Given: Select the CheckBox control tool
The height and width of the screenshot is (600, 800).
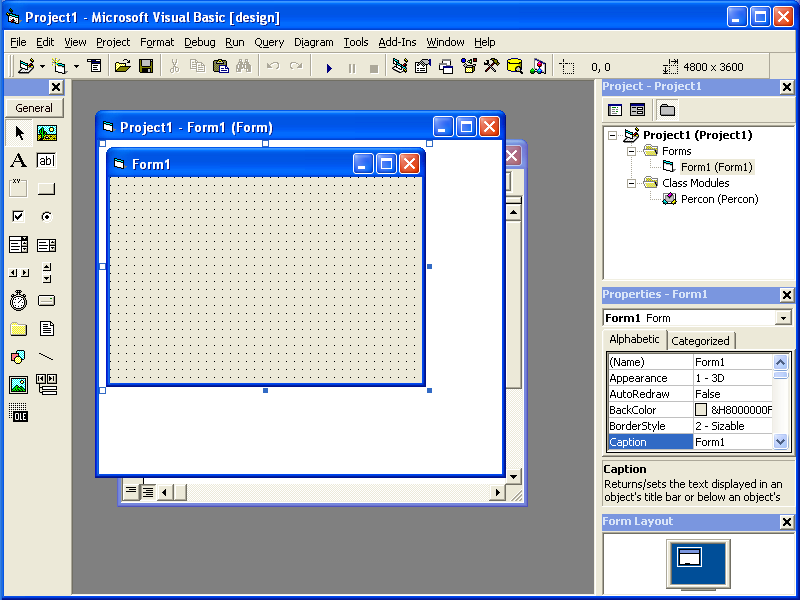Looking at the screenshot, I should pos(19,216).
